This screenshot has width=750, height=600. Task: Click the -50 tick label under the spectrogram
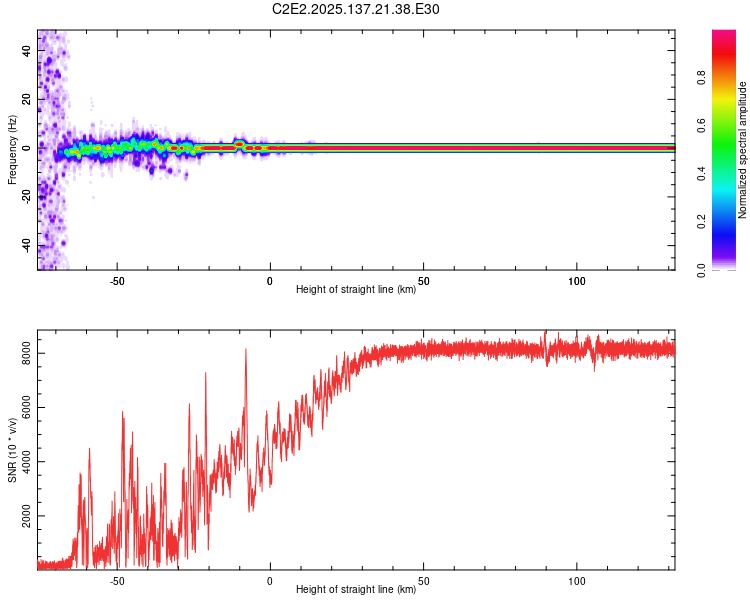click(117, 281)
